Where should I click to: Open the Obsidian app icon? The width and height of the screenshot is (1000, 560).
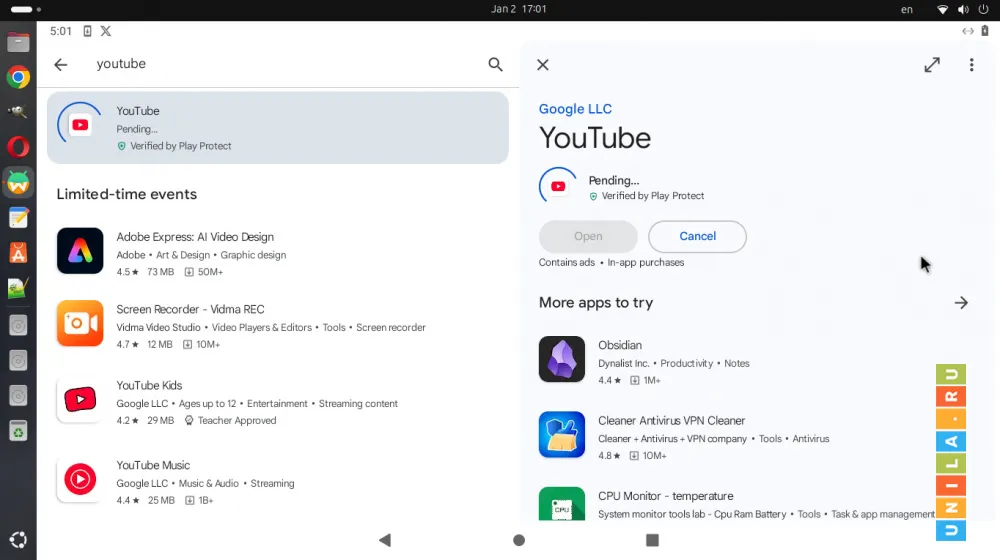coord(562,359)
